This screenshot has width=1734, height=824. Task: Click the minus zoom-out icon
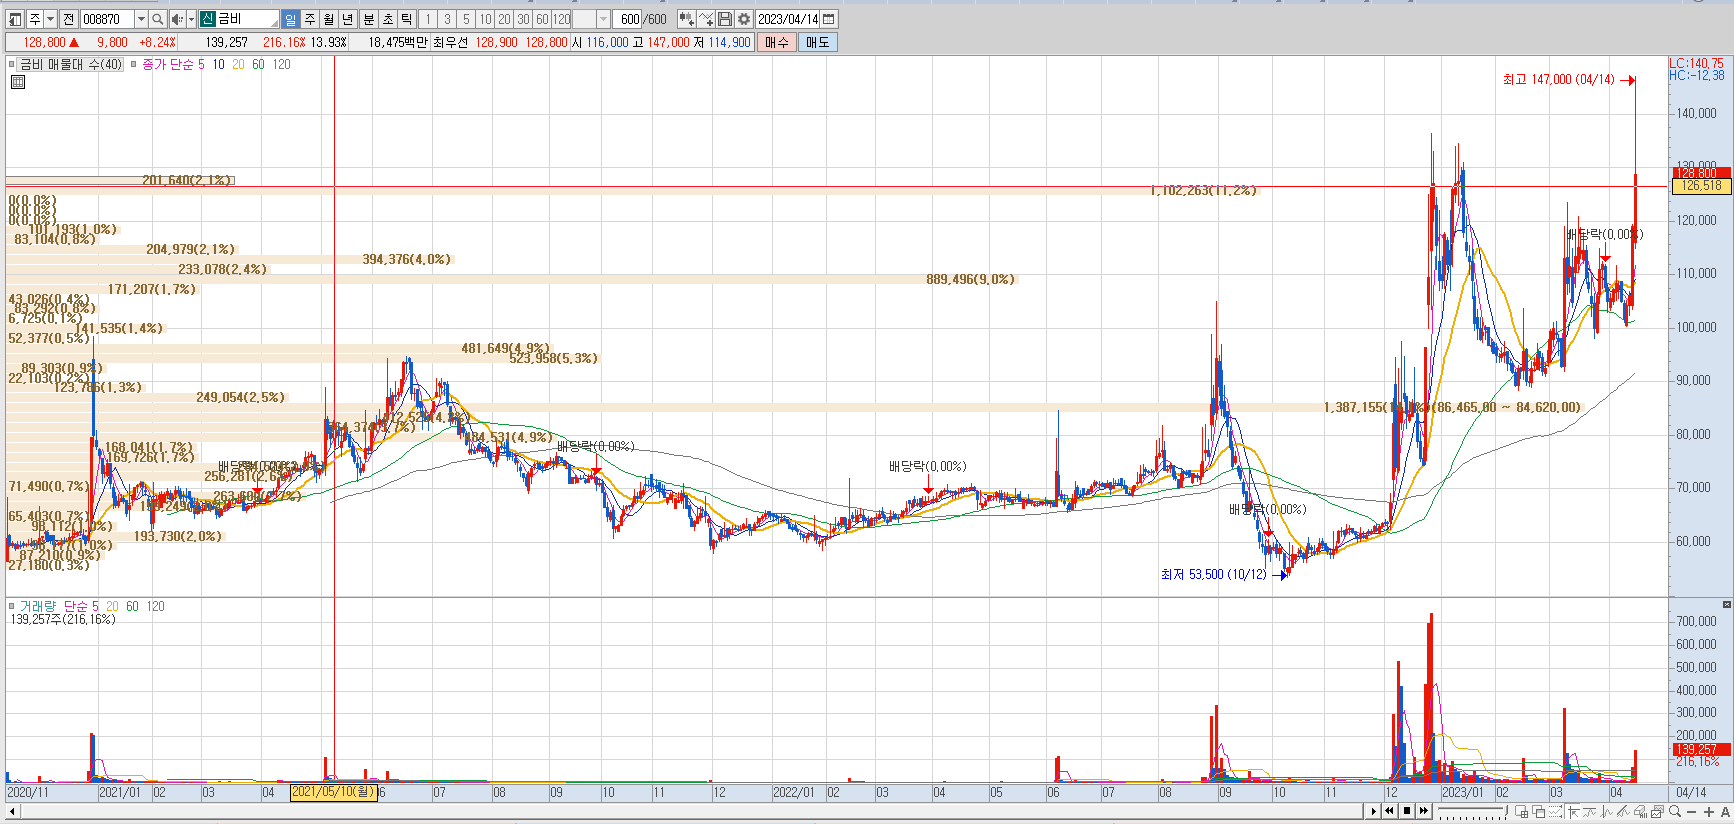1692,811
